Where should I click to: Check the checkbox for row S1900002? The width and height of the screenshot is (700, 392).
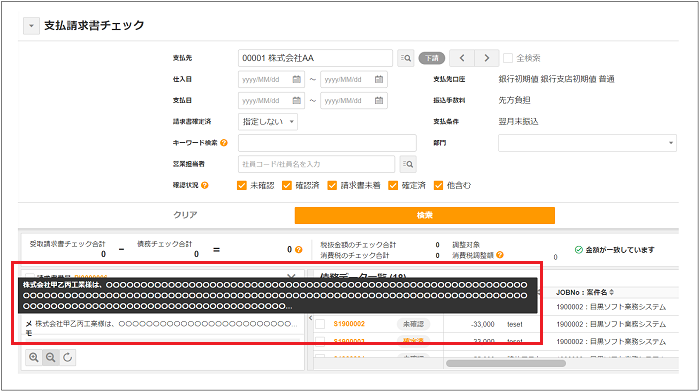[x=320, y=324]
